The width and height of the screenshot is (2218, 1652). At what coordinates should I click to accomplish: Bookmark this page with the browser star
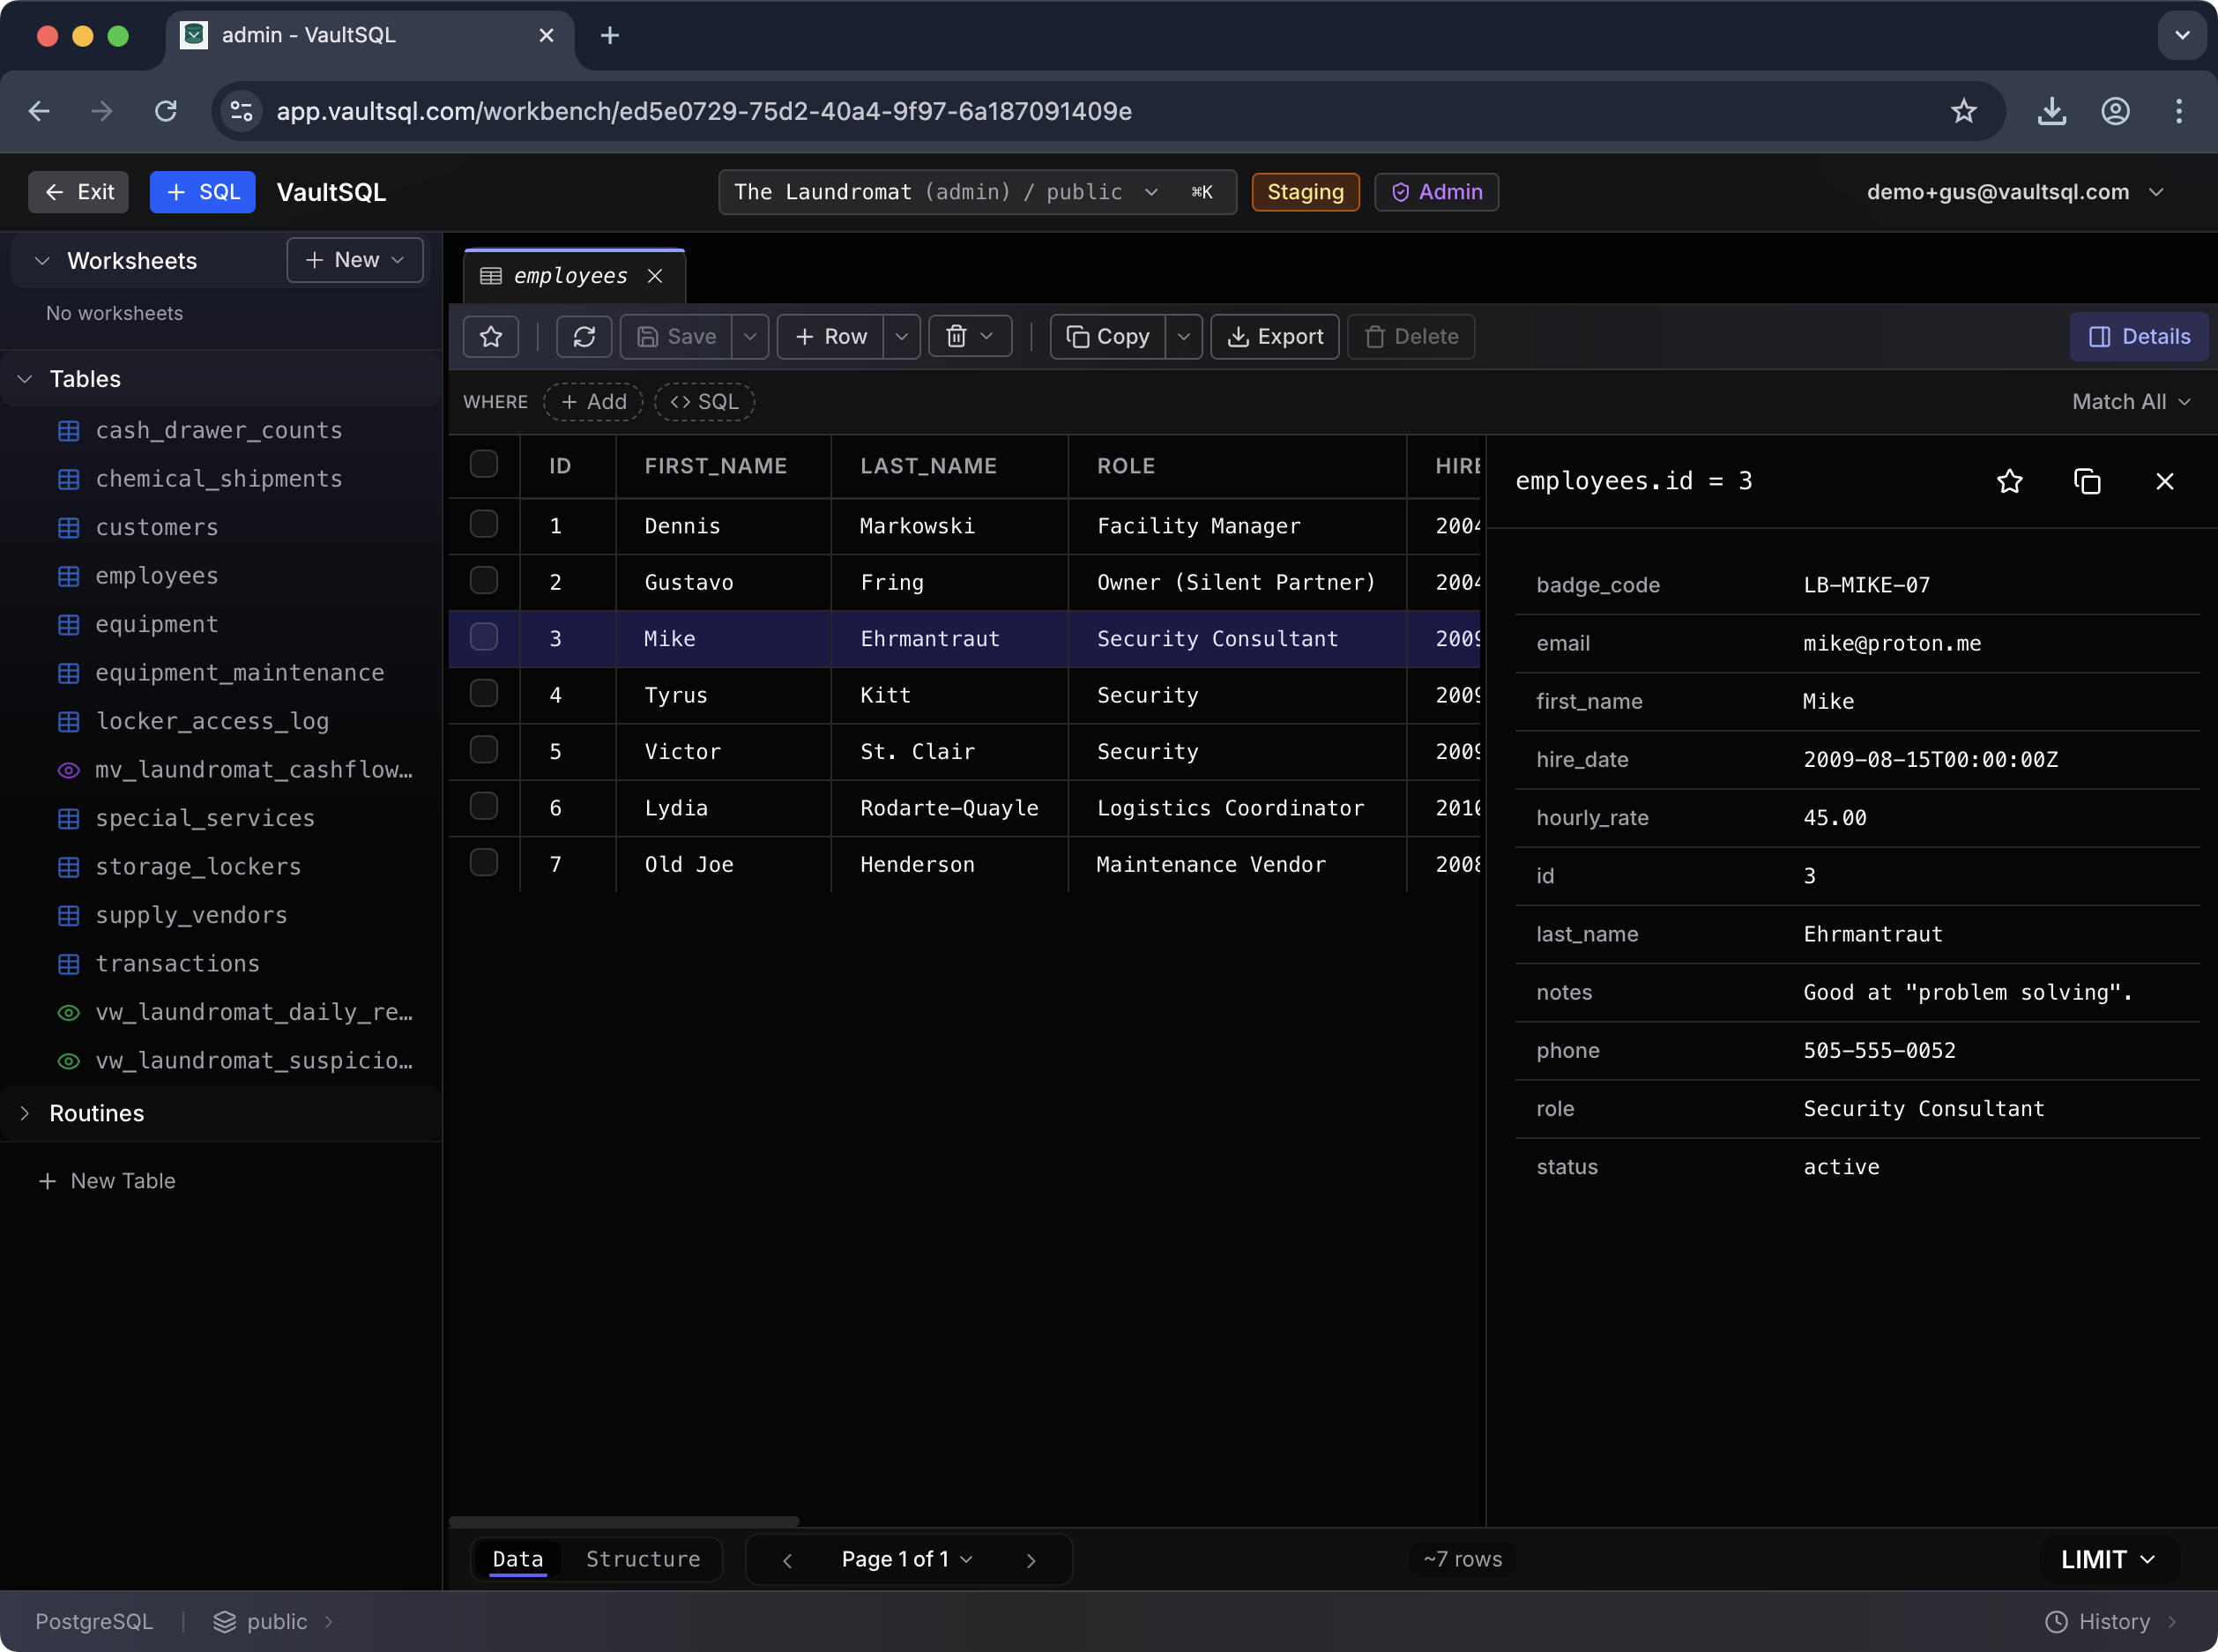point(1963,111)
